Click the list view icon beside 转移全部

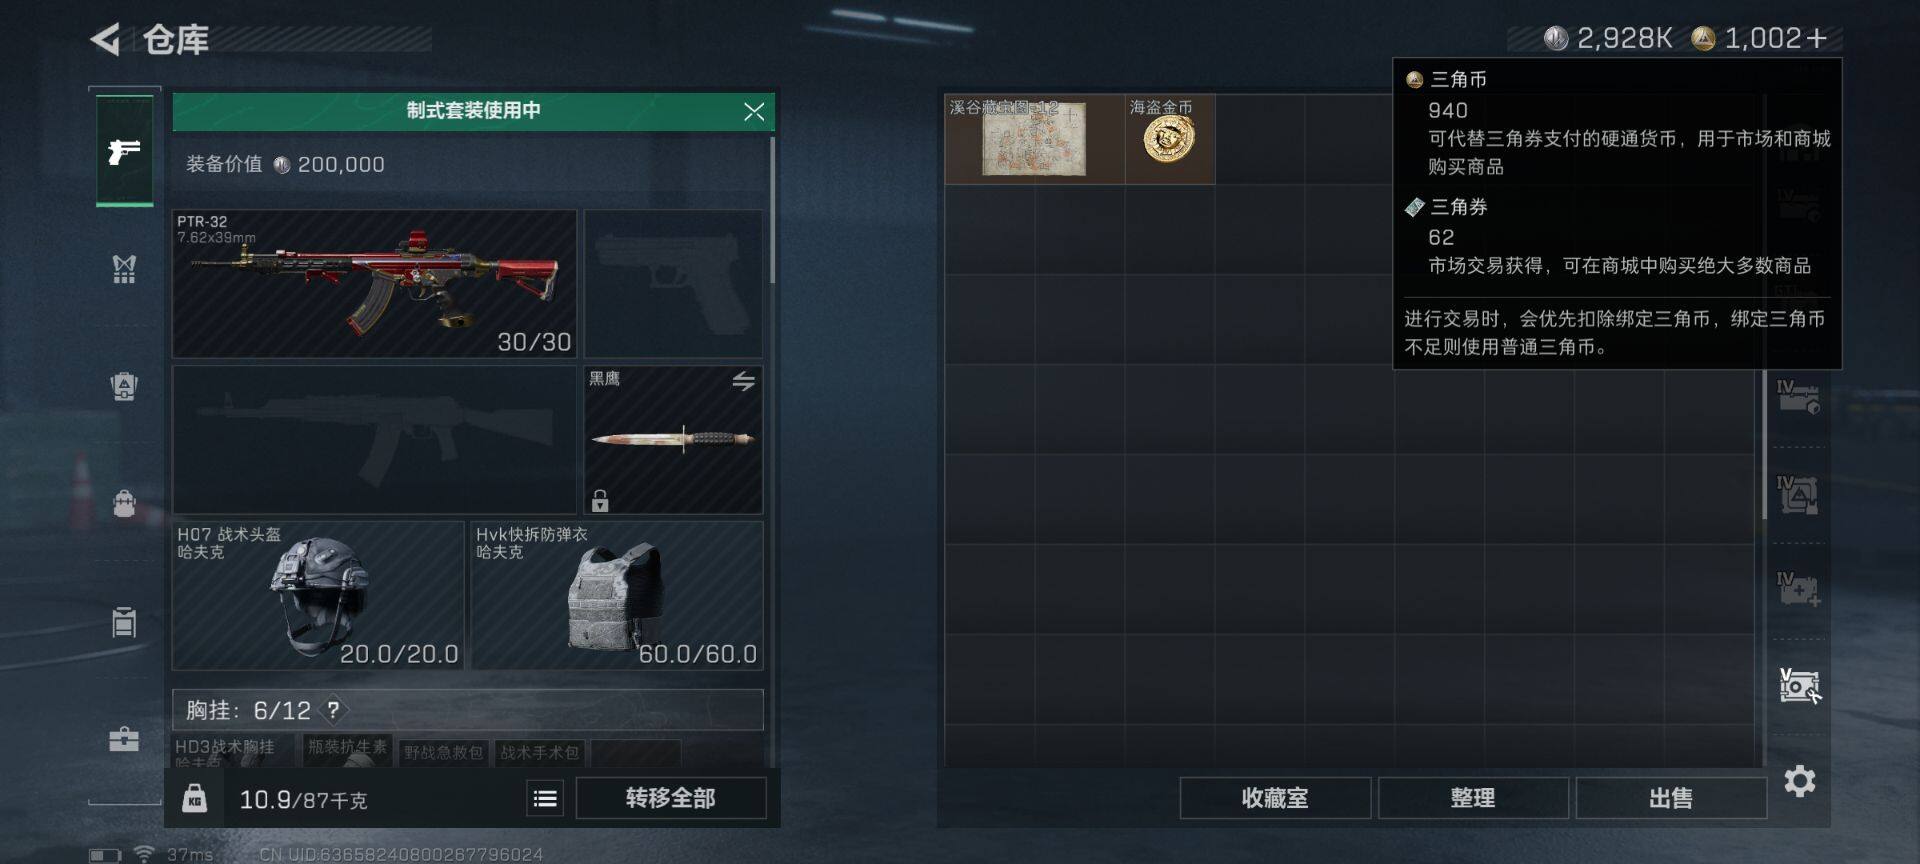tap(545, 798)
